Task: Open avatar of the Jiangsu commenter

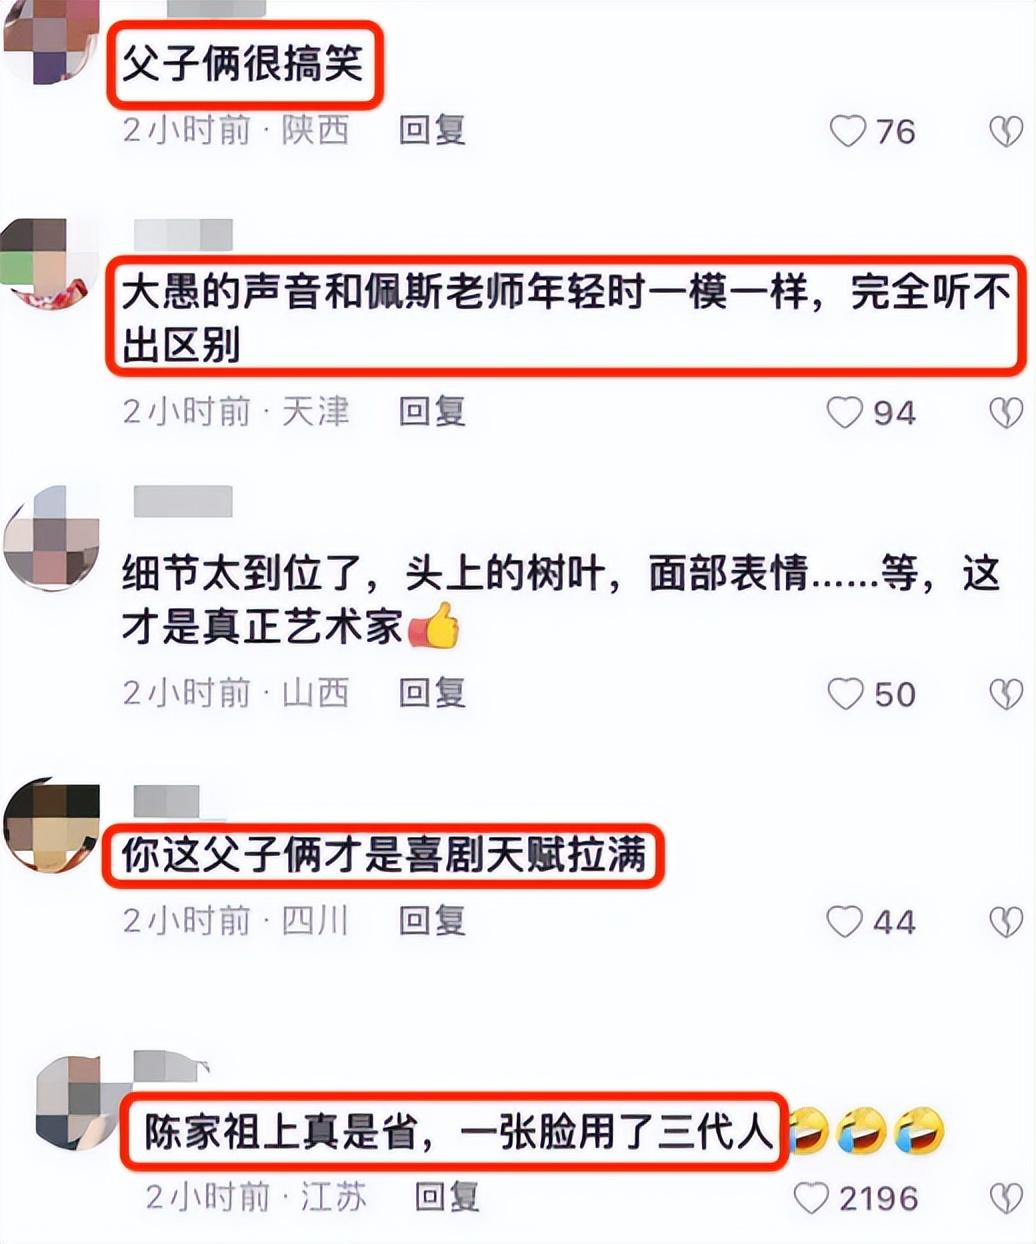Action: [80, 1102]
